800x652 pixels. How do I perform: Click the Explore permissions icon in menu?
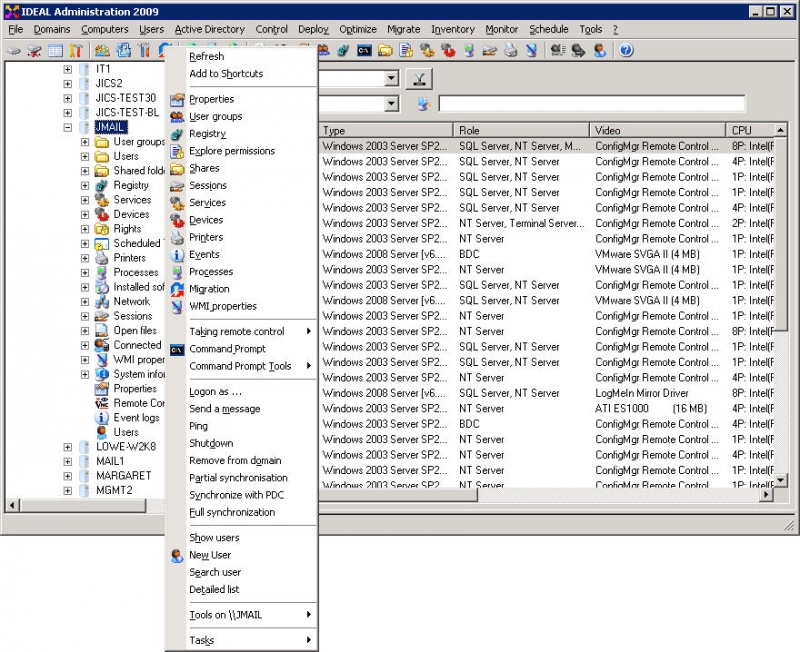coord(177,151)
